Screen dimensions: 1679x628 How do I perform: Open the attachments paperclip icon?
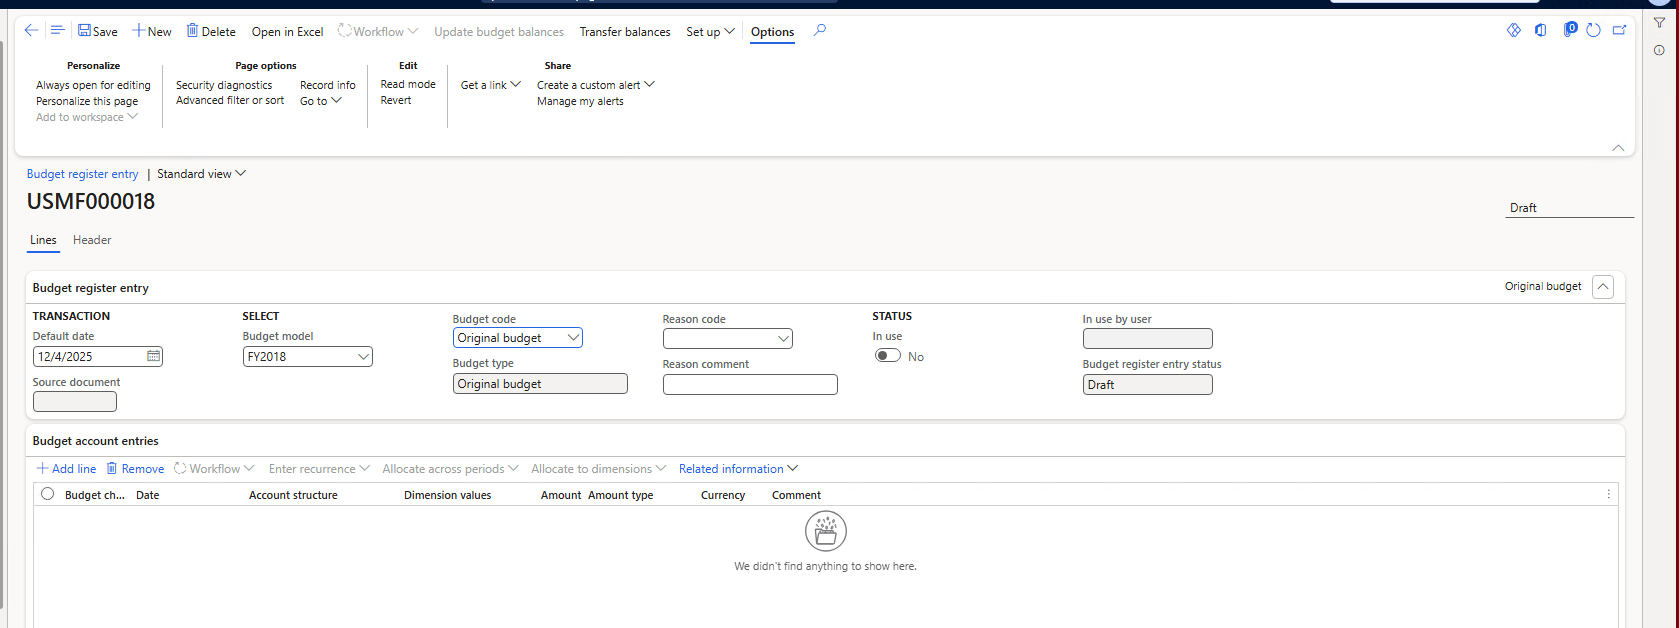(1567, 30)
